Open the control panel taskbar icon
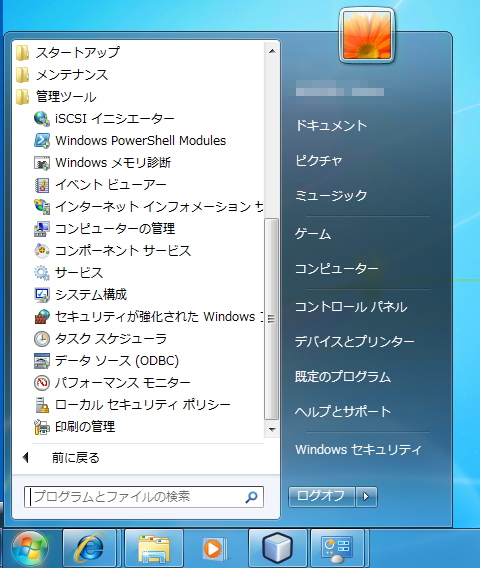Screen dimensions: 480x568 click(338, 548)
